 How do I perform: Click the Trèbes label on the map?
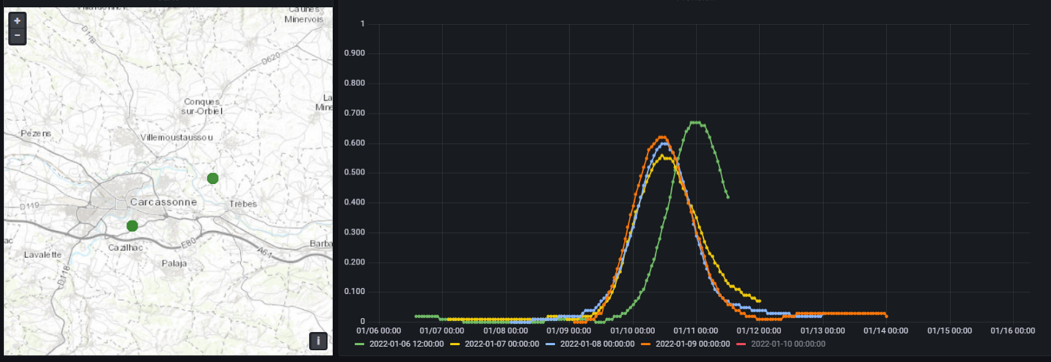[243, 204]
